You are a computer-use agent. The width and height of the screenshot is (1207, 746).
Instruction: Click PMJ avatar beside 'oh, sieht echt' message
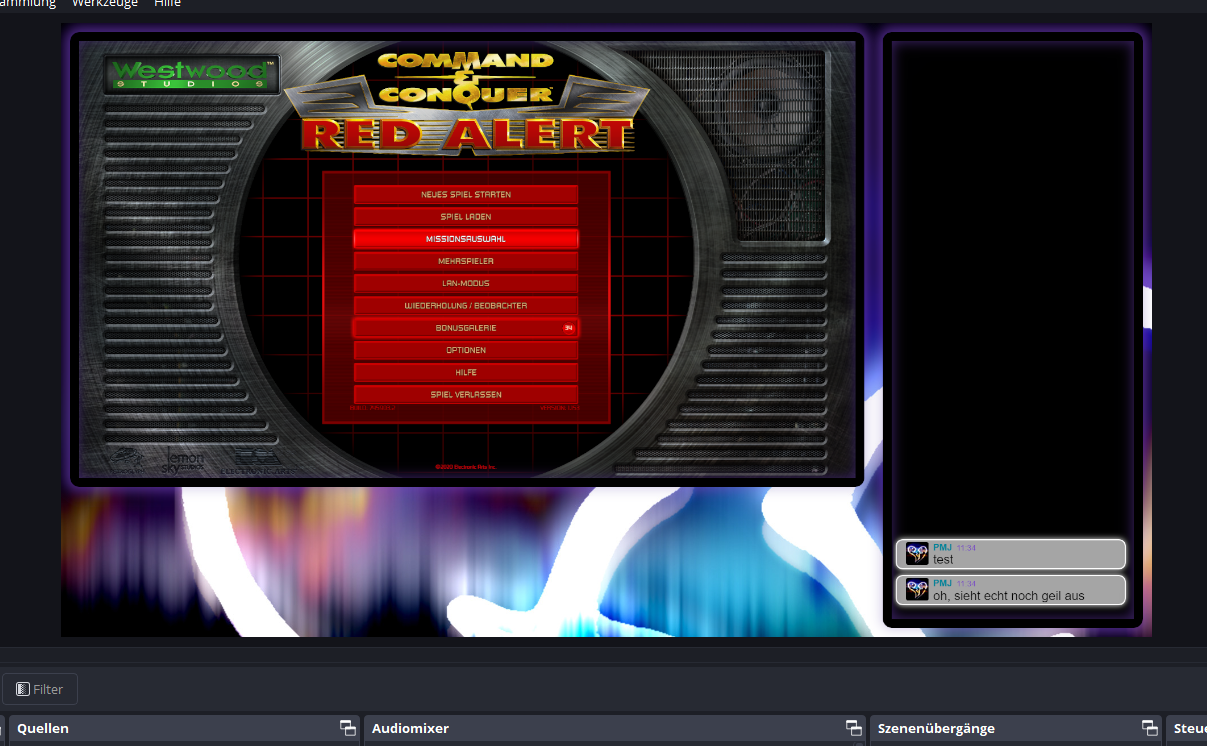point(917,590)
